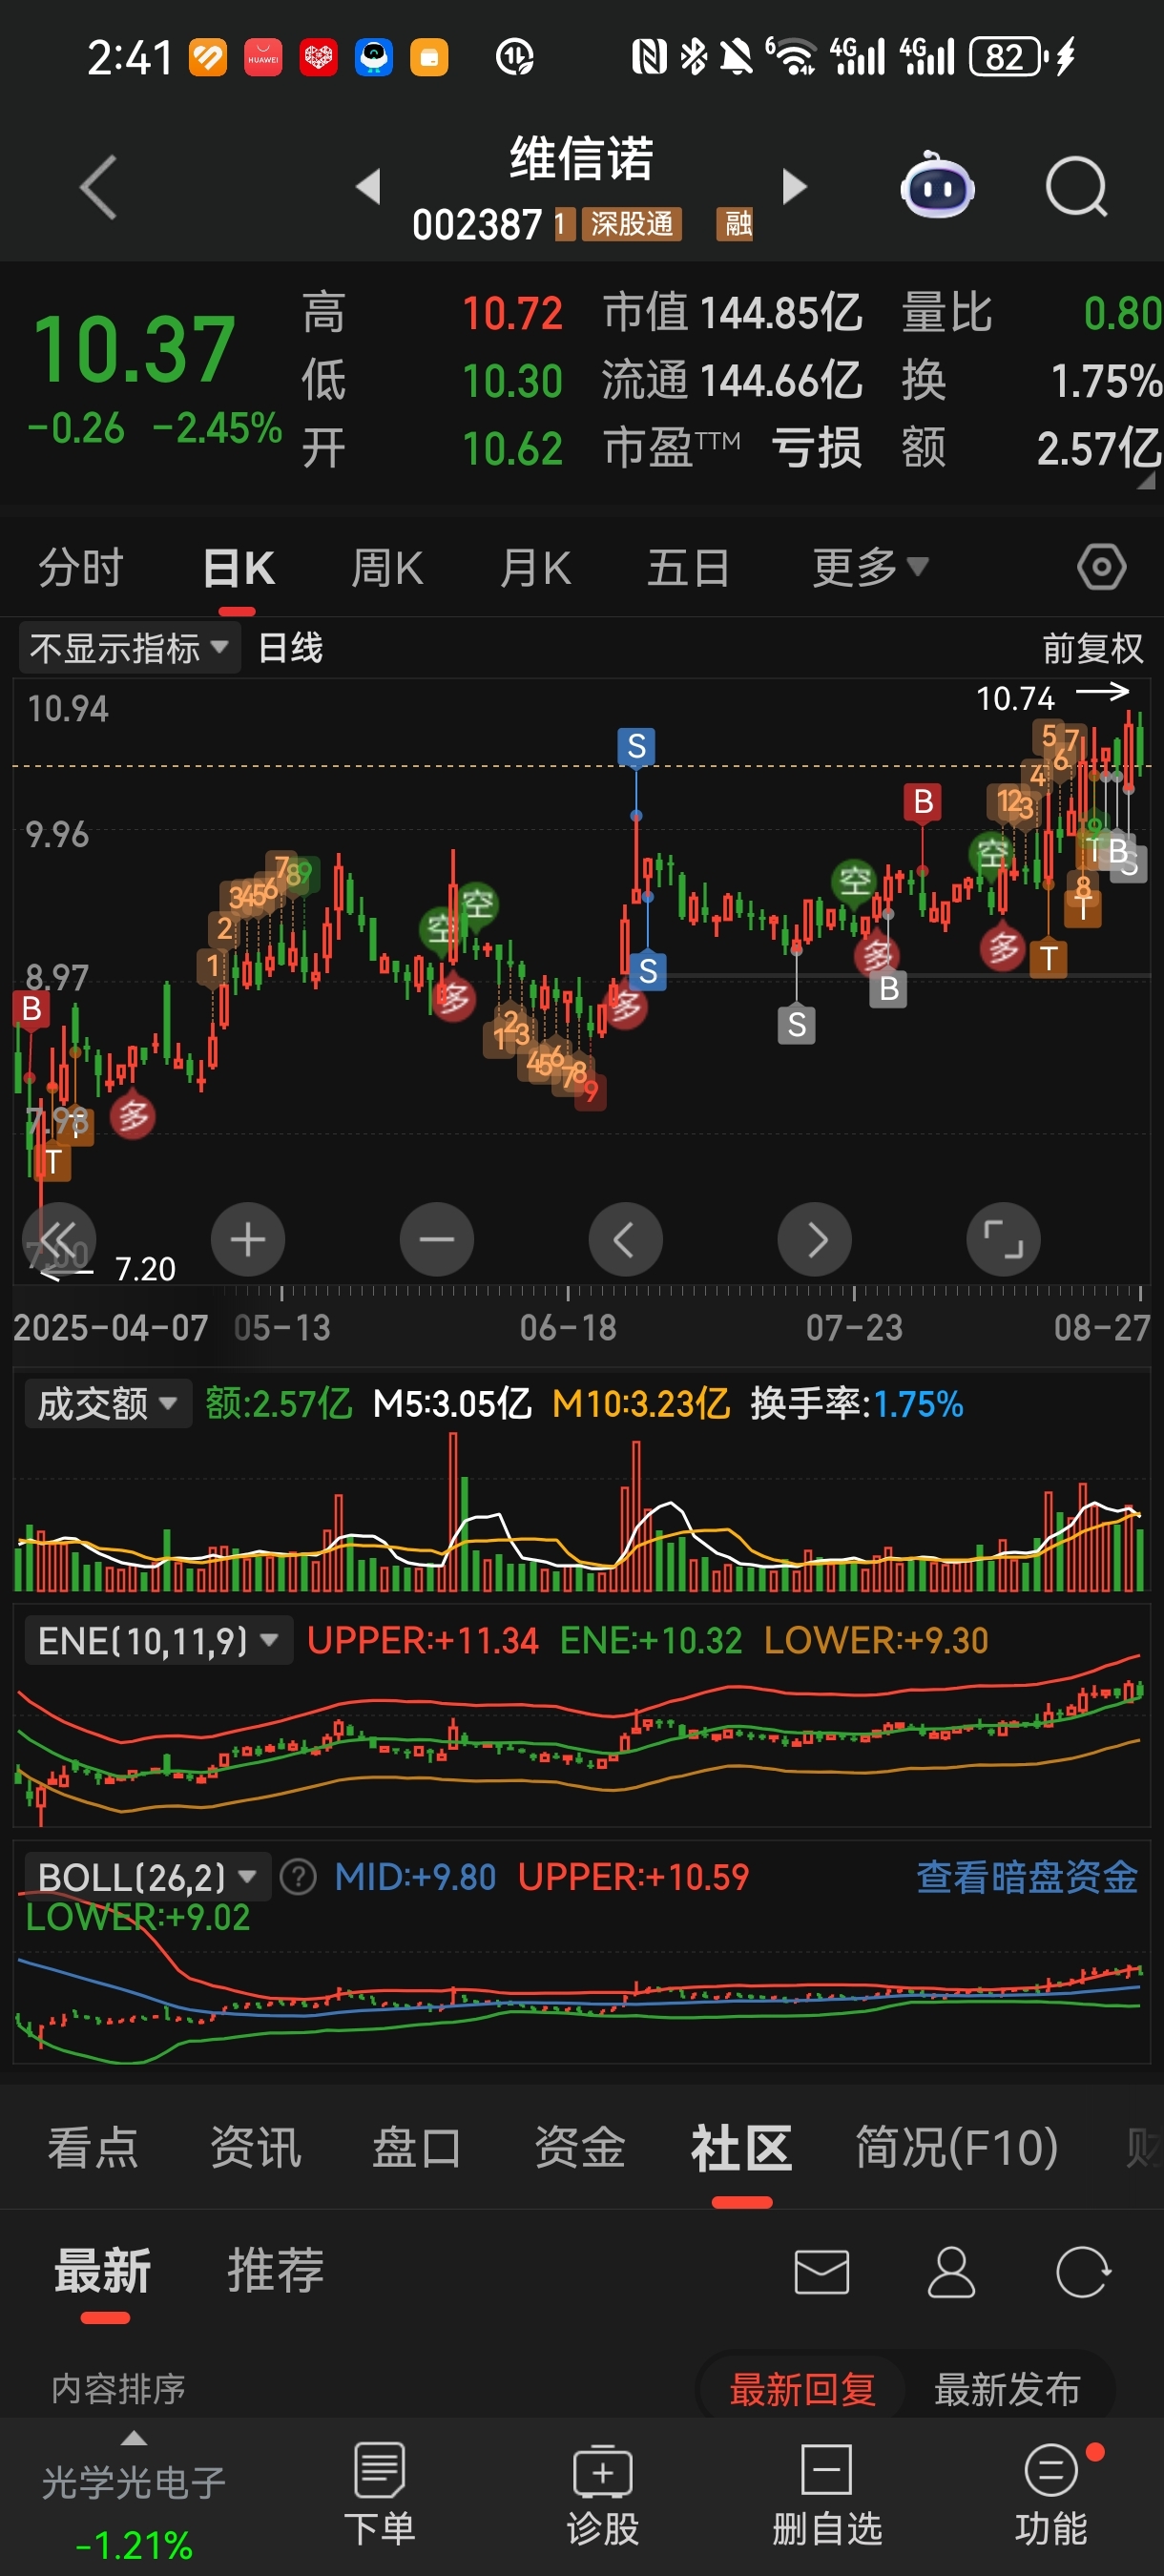Viewport: 1164px width, 2576px height.
Task: Open the 看点 tab
Action: pos(93,2147)
